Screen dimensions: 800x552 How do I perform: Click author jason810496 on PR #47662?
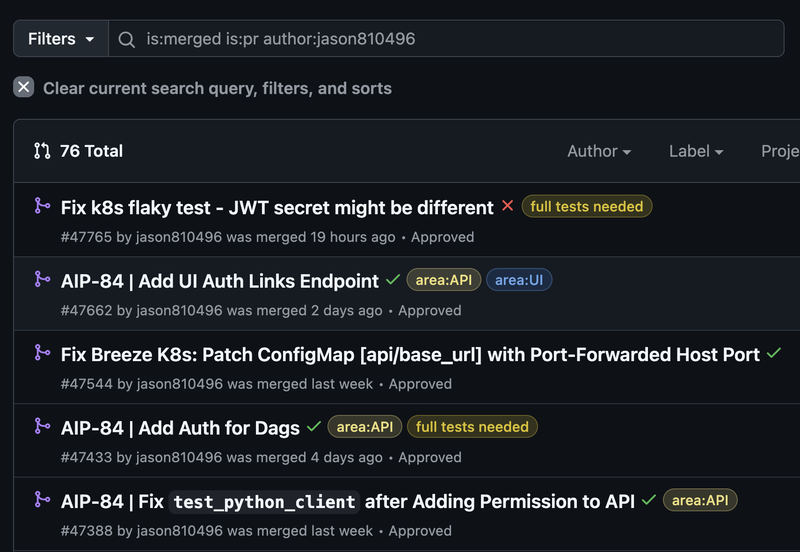click(179, 311)
